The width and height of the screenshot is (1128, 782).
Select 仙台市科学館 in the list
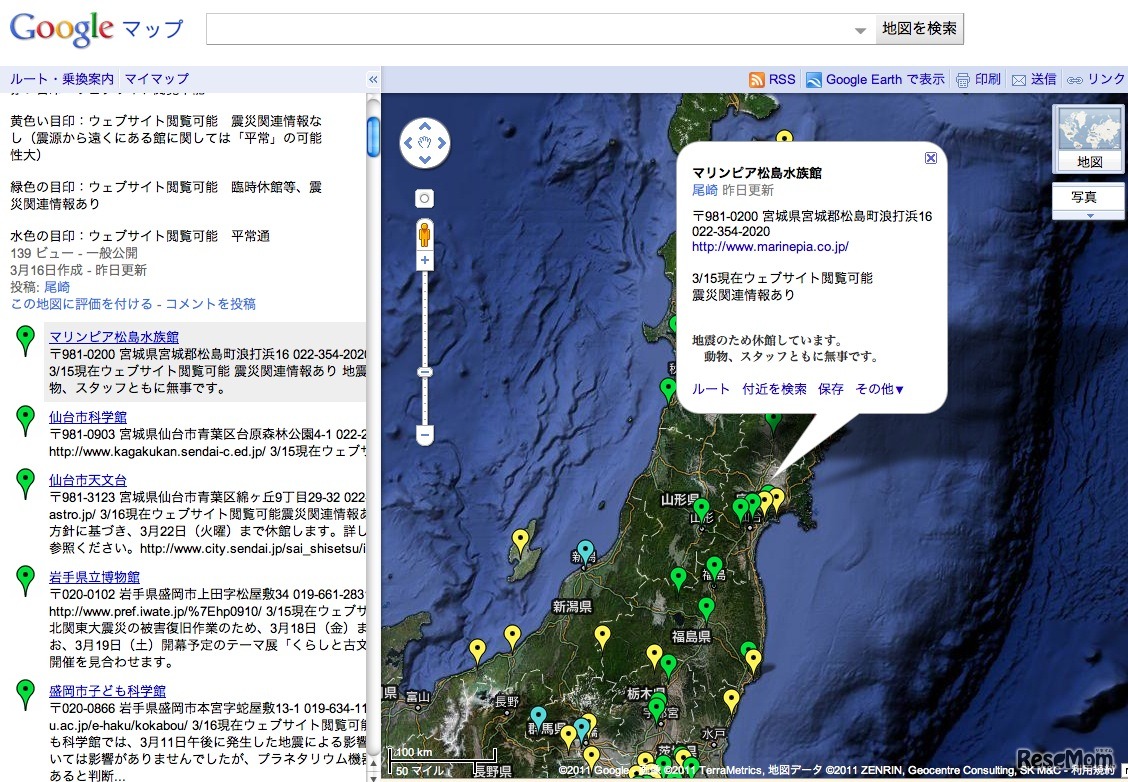click(88, 416)
